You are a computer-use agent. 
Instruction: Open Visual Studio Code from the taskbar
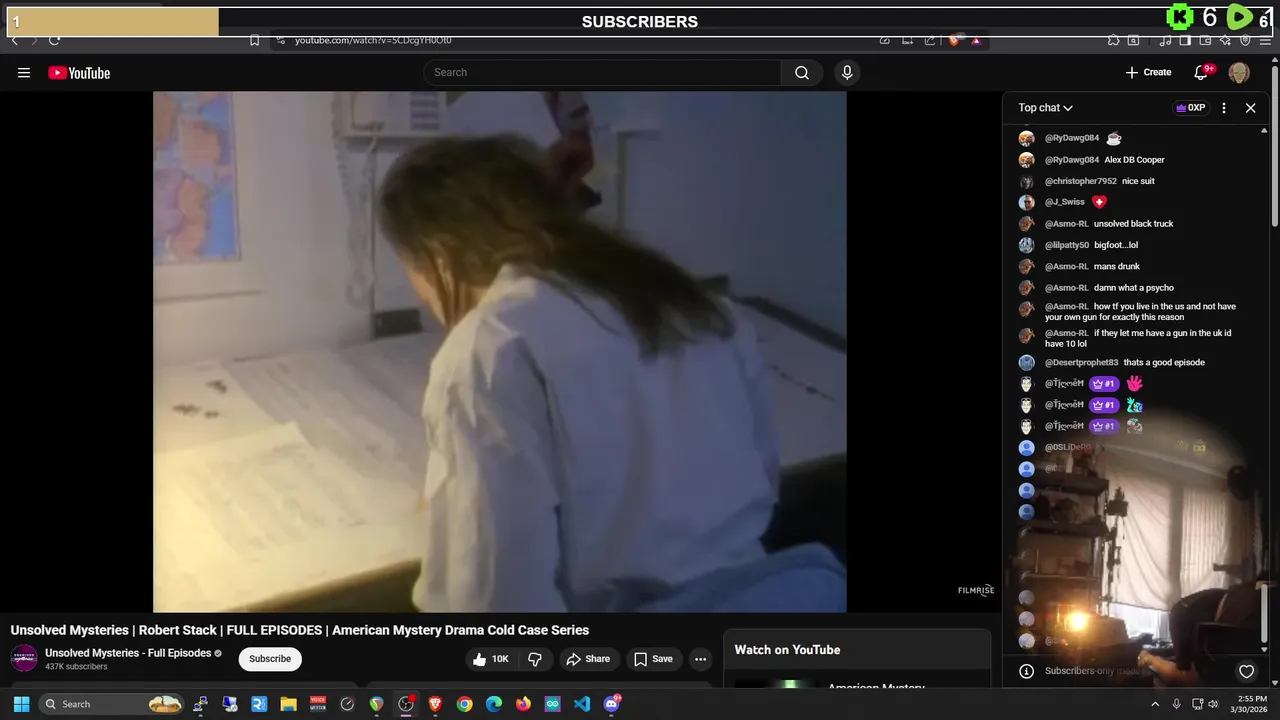[582, 704]
